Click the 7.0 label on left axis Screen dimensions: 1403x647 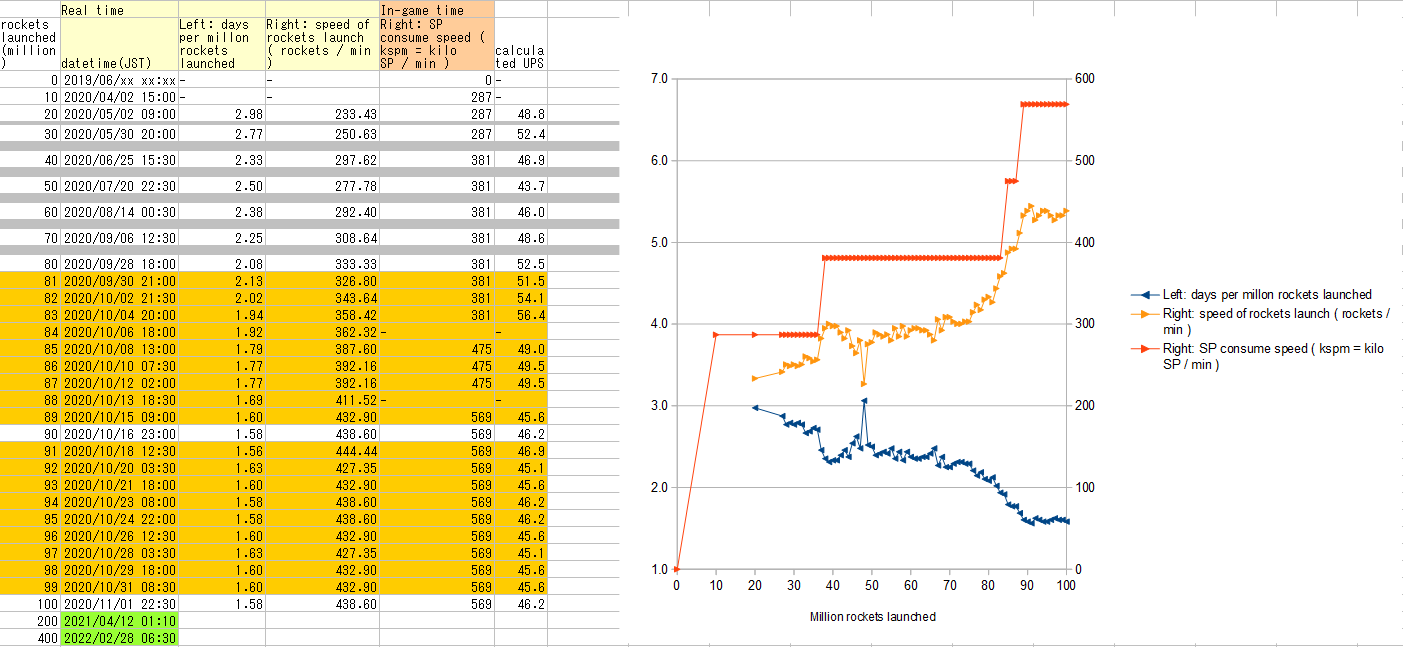pyautogui.click(x=656, y=79)
